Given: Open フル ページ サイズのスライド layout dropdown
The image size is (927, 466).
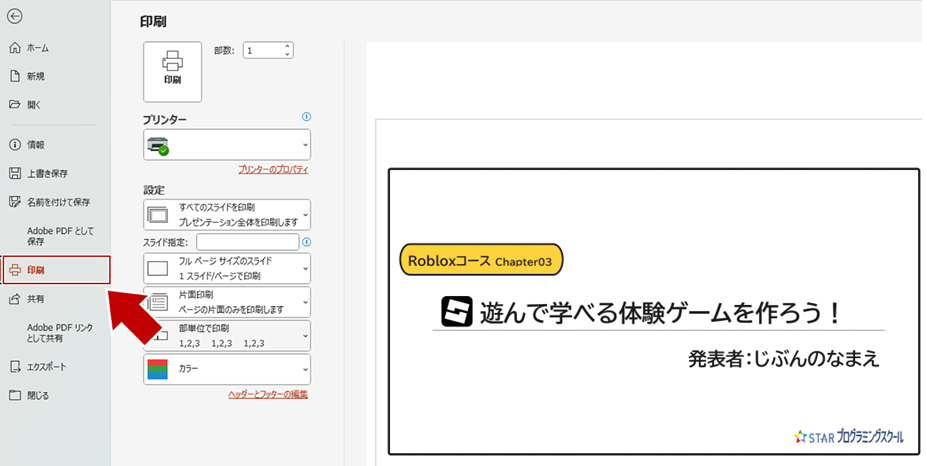Looking at the screenshot, I should [x=227, y=268].
